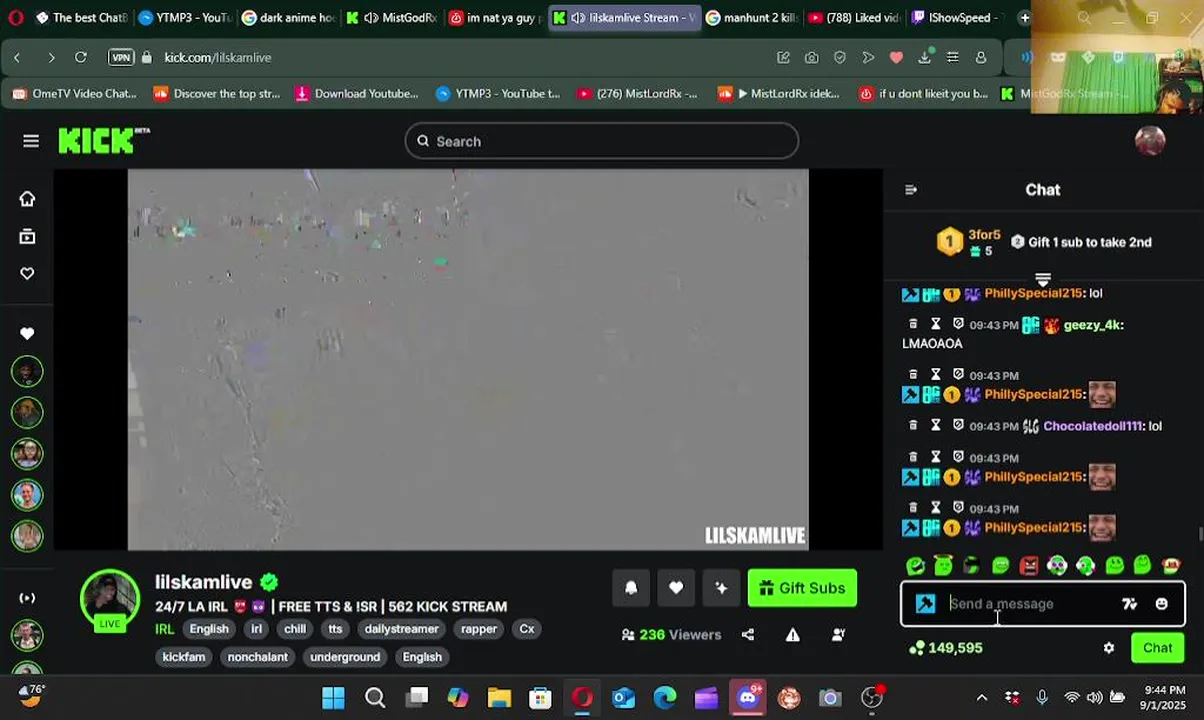Screen dimensions: 1204x720
Task: Expand the sidebar with the arrows icon
Action: point(27,598)
